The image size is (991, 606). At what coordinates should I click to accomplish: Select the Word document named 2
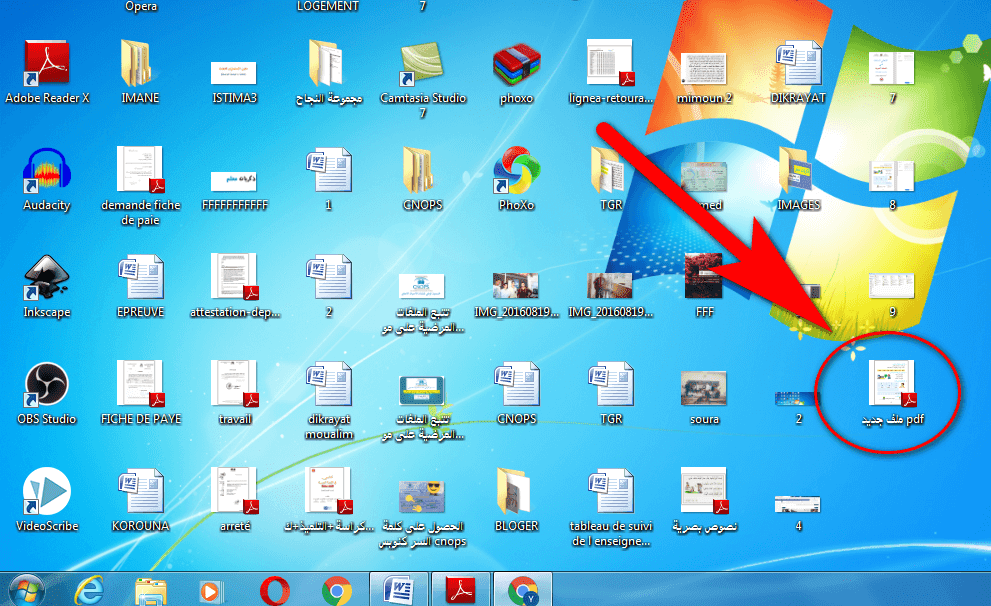point(329,277)
